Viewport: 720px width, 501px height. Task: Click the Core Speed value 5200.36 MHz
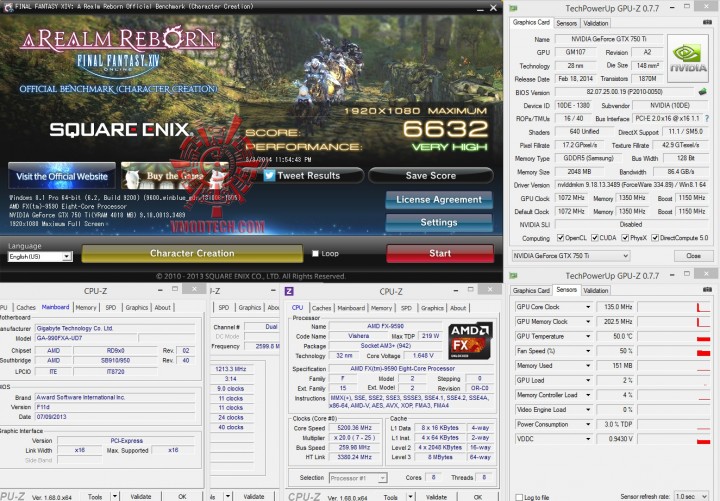(355, 428)
